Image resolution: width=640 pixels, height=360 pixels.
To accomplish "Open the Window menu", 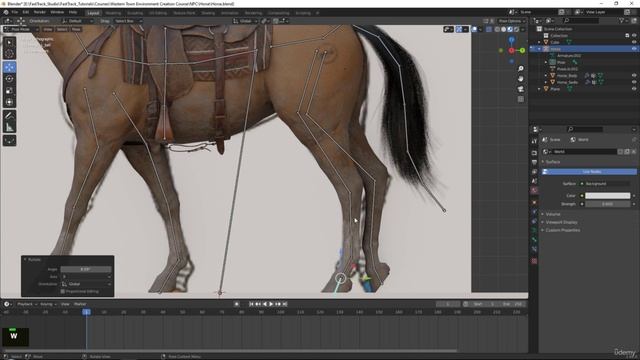I will click(x=57, y=12).
